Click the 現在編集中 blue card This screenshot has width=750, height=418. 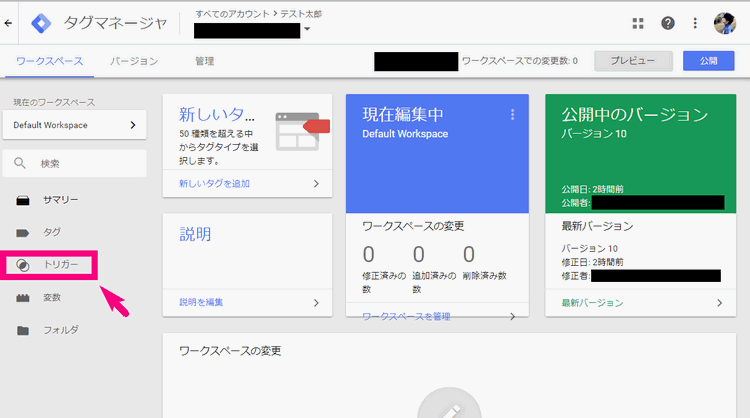pos(437,154)
